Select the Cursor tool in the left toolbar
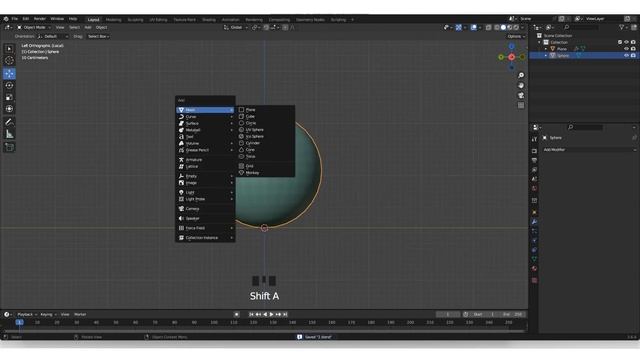 [x=9, y=60]
